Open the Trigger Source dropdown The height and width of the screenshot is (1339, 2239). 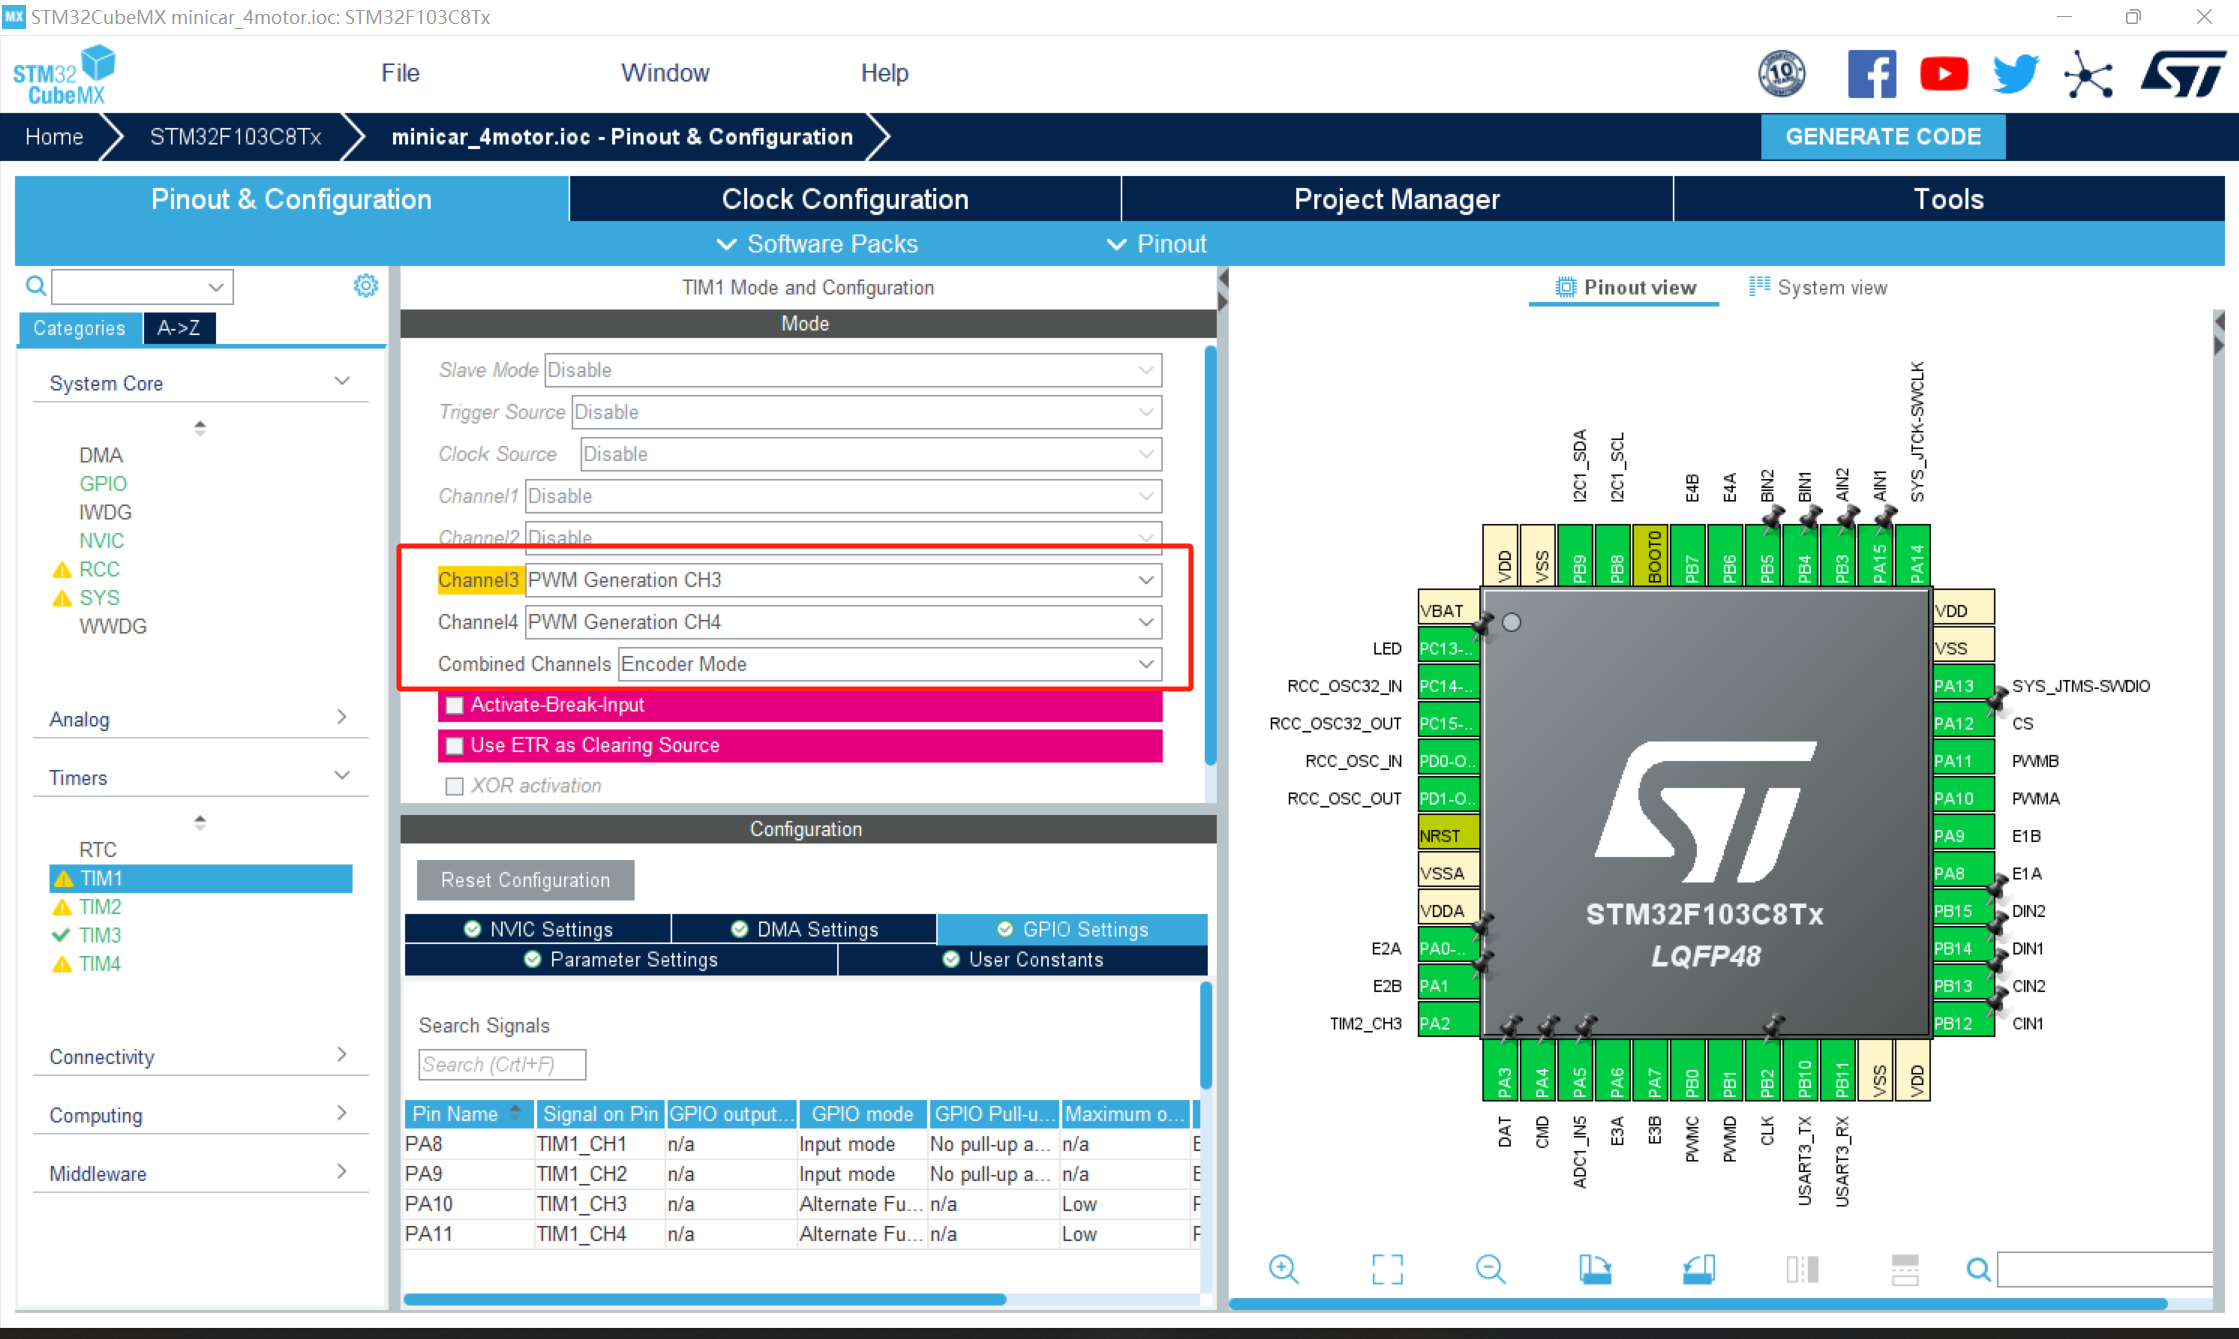click(866, 412)
